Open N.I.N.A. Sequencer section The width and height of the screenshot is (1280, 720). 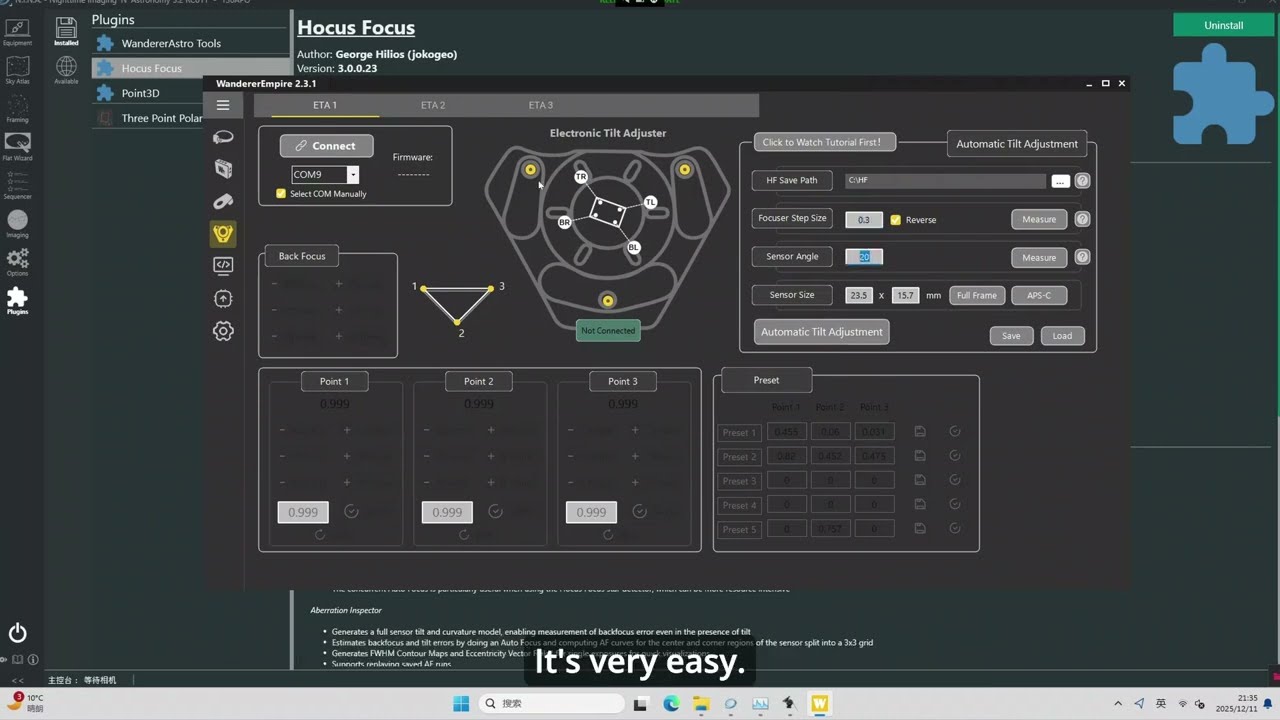[x=17, y=185]
